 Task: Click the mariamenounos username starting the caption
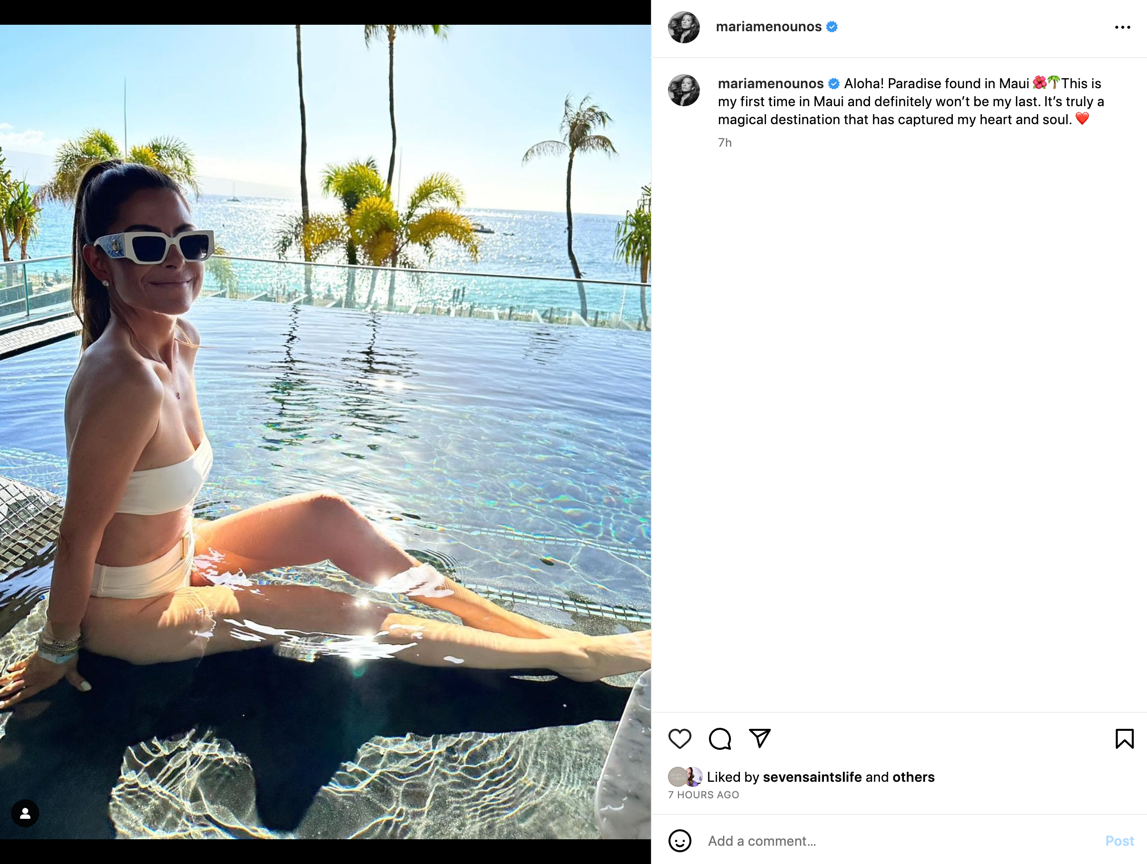770,84
